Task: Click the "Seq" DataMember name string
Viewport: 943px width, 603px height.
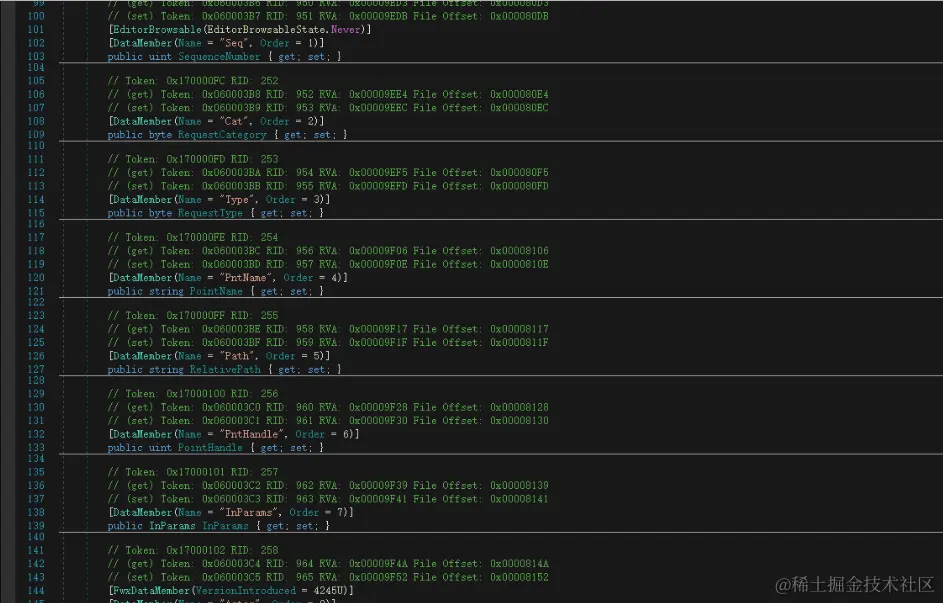Action: [x=234, y=43]
